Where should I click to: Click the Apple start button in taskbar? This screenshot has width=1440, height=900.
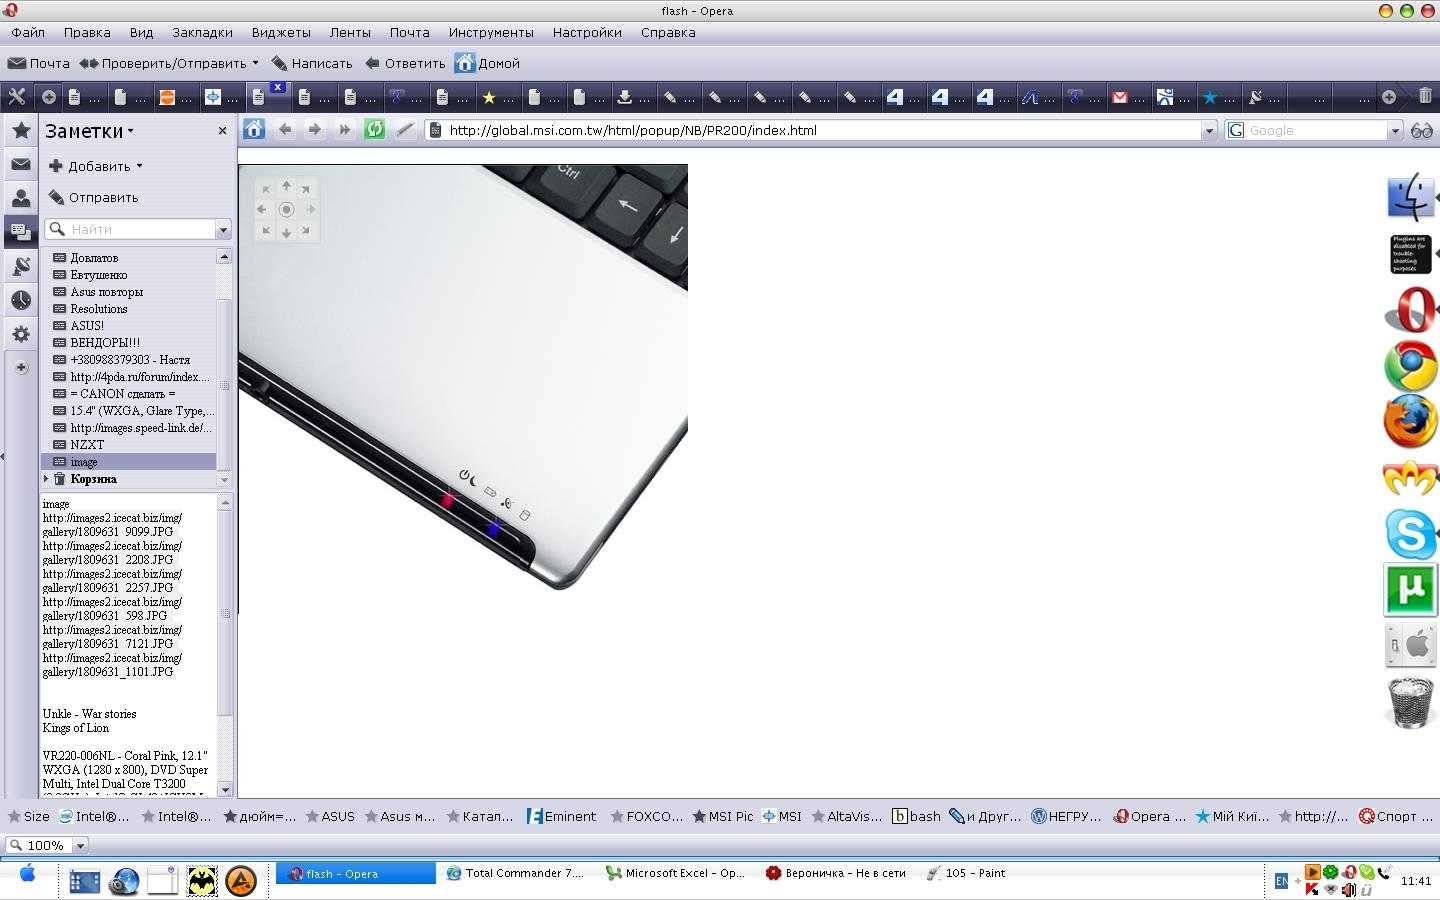coord(27,875)
